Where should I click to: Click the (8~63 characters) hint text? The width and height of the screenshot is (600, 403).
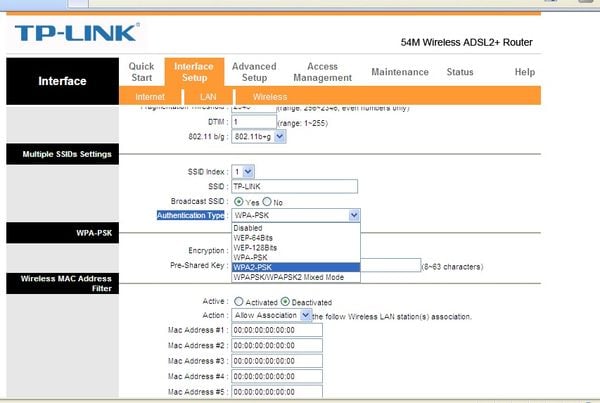click(452, 267)
